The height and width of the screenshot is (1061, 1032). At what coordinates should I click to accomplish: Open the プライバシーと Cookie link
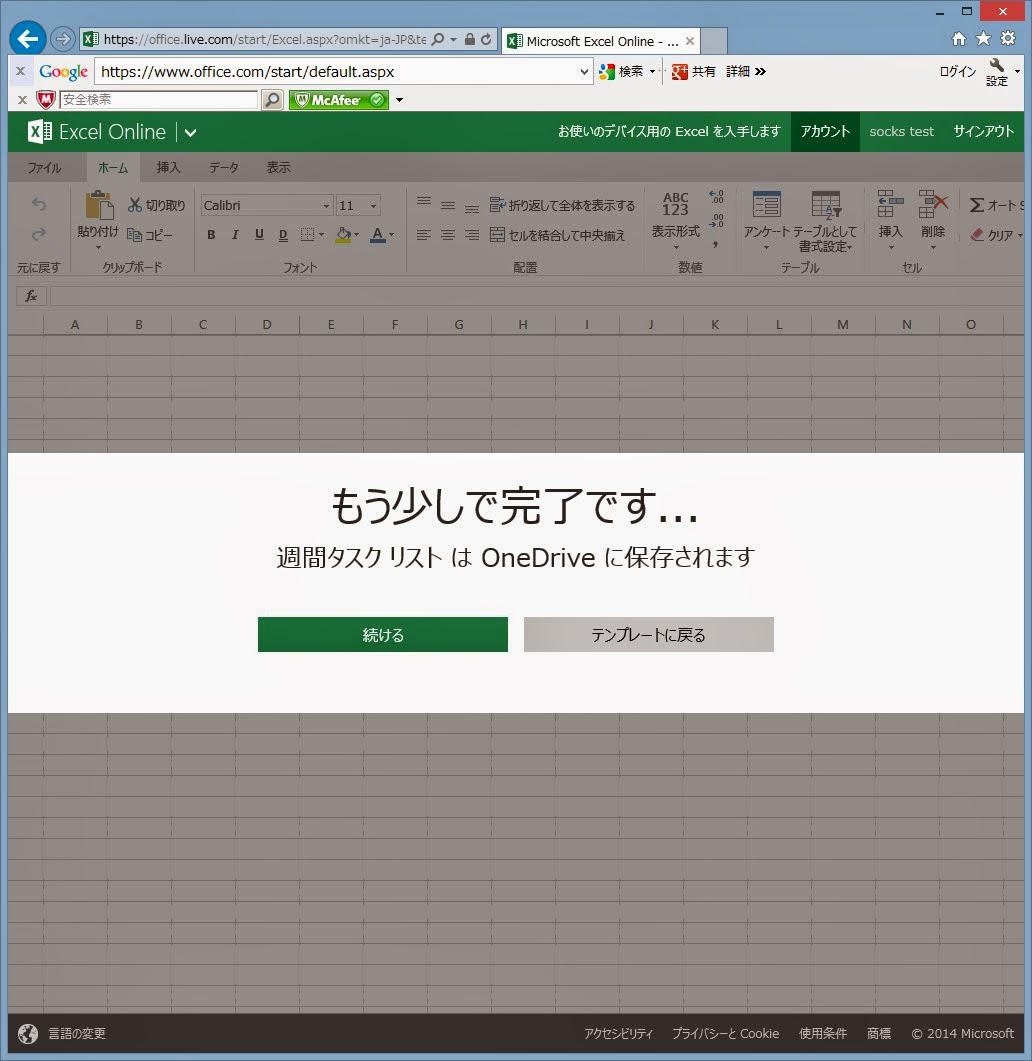pos(725,1033)
